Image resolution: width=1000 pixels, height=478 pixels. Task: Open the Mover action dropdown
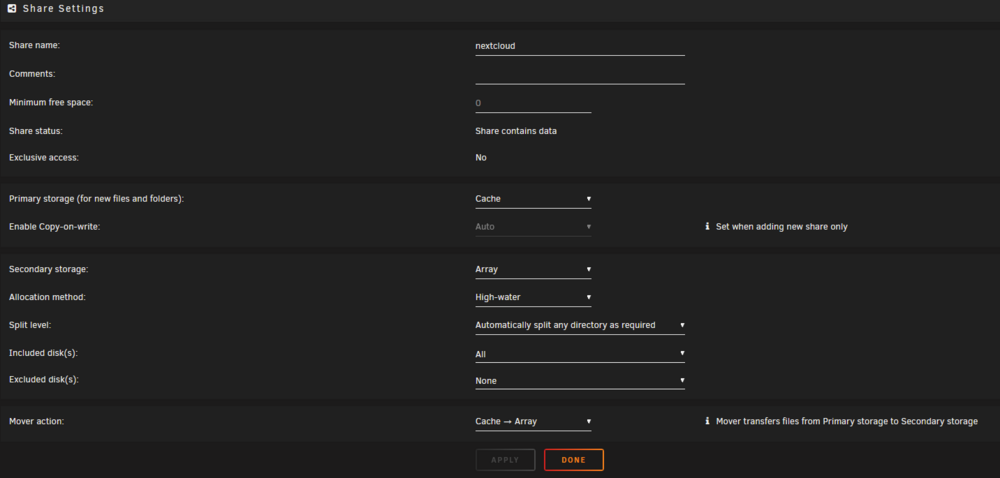(533, 421)
